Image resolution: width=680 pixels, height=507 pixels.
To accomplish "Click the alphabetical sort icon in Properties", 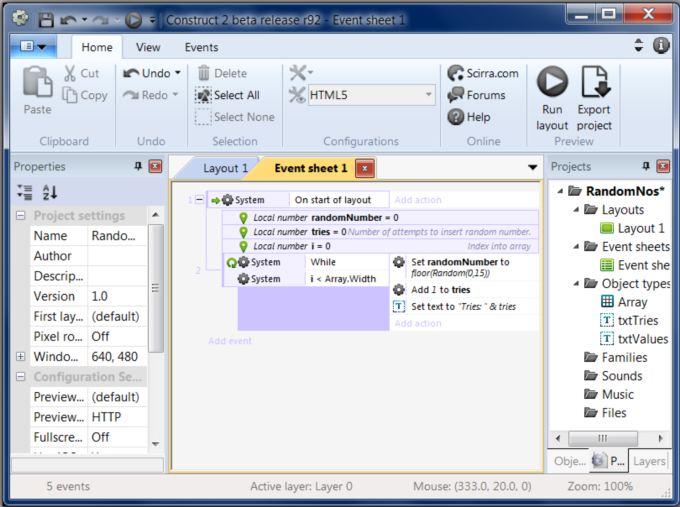I will (x=50, y=192).
